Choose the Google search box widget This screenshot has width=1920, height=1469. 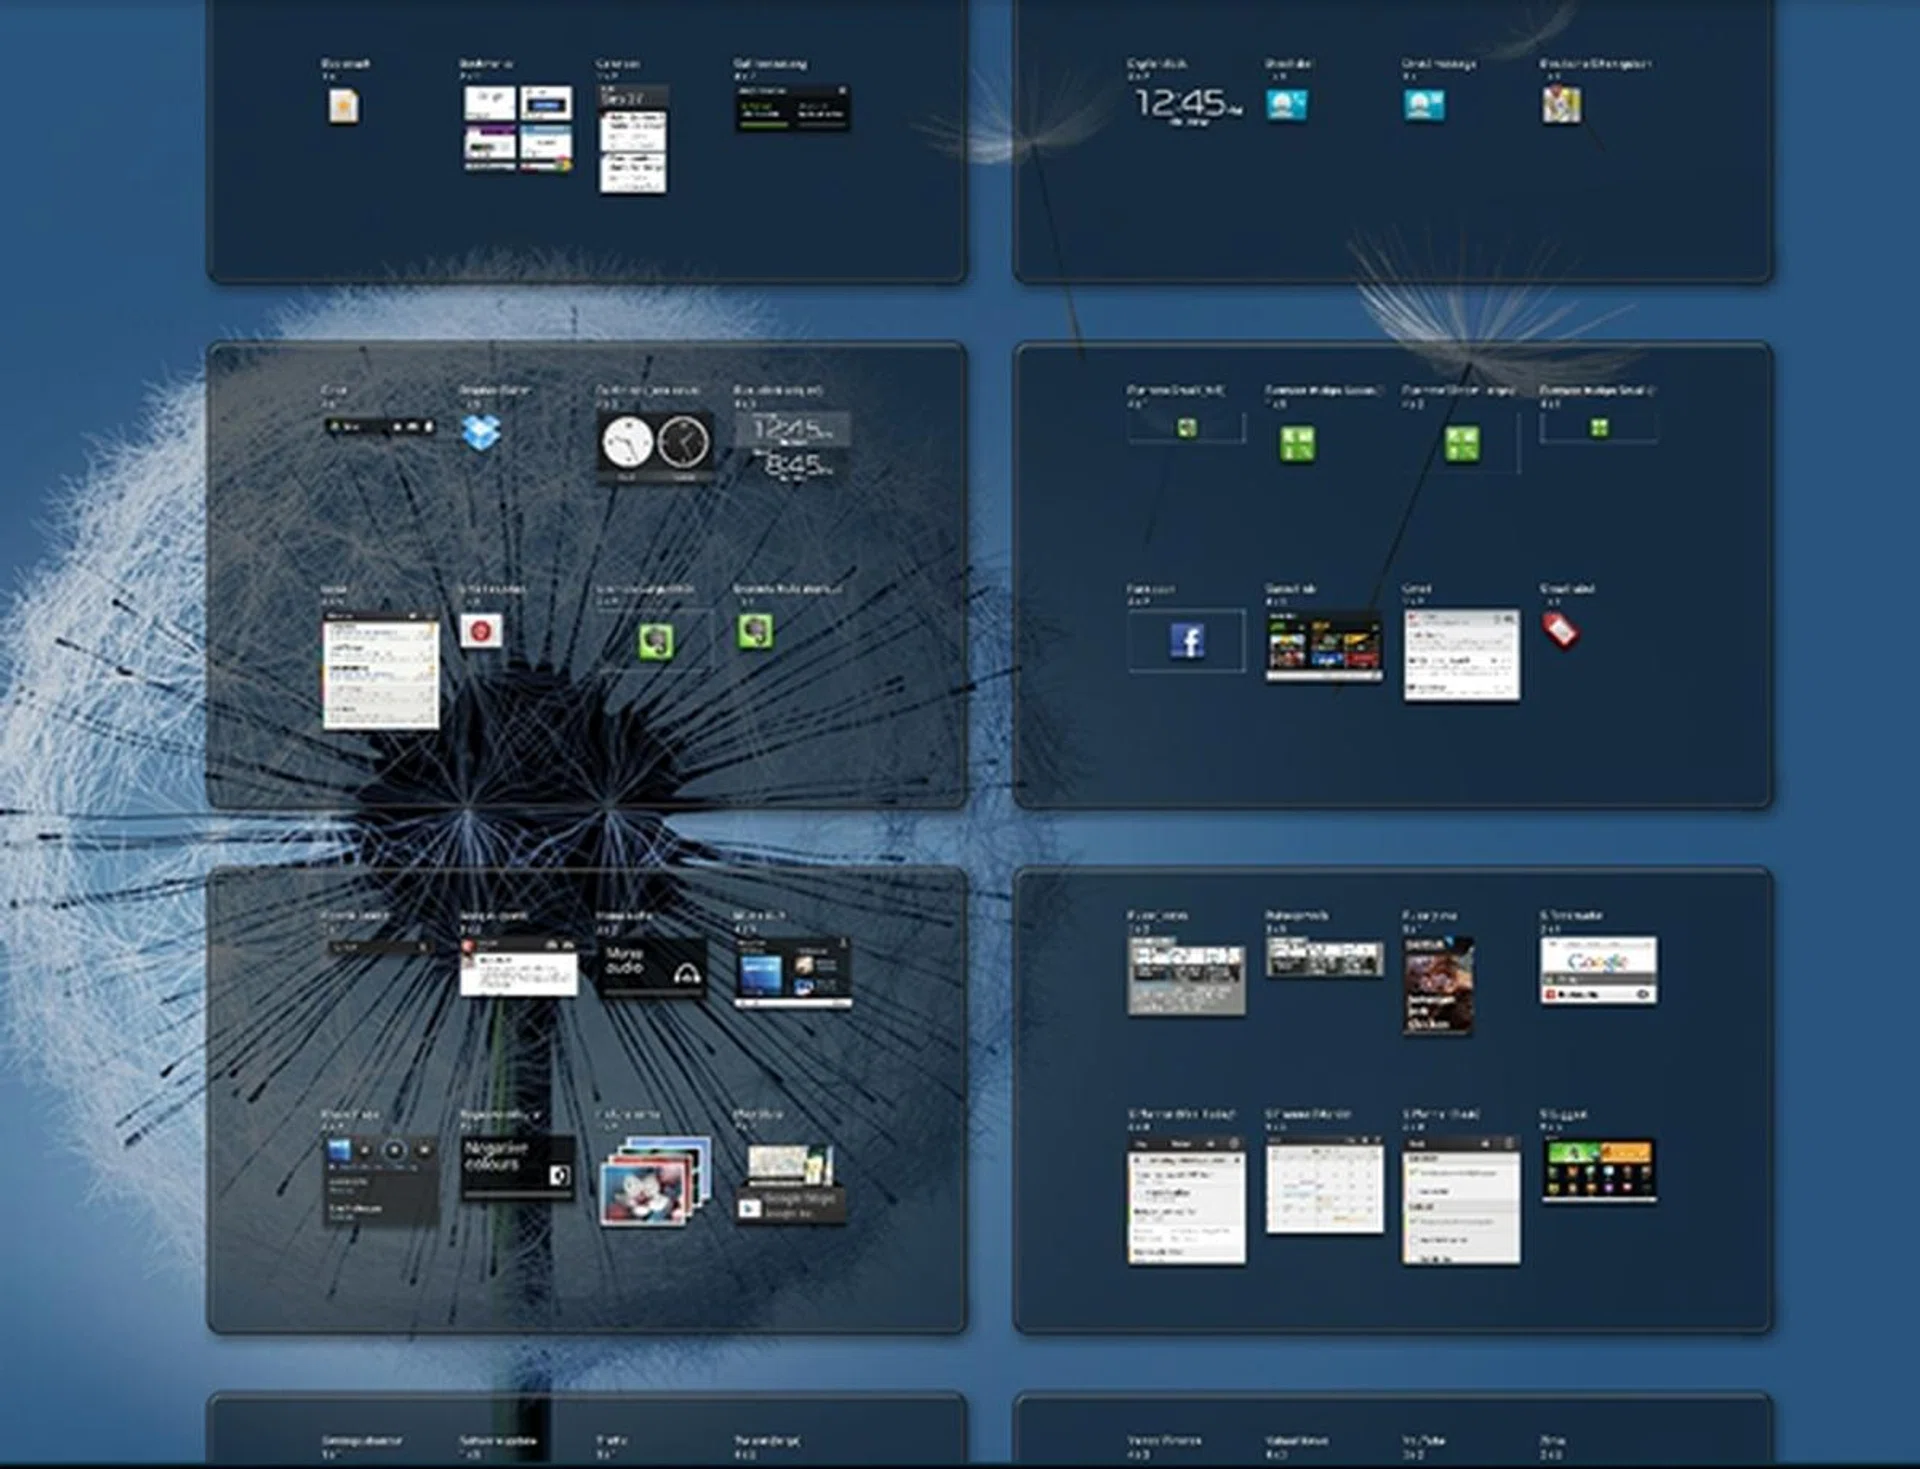pyautogui.click(x=1598, y=970)
